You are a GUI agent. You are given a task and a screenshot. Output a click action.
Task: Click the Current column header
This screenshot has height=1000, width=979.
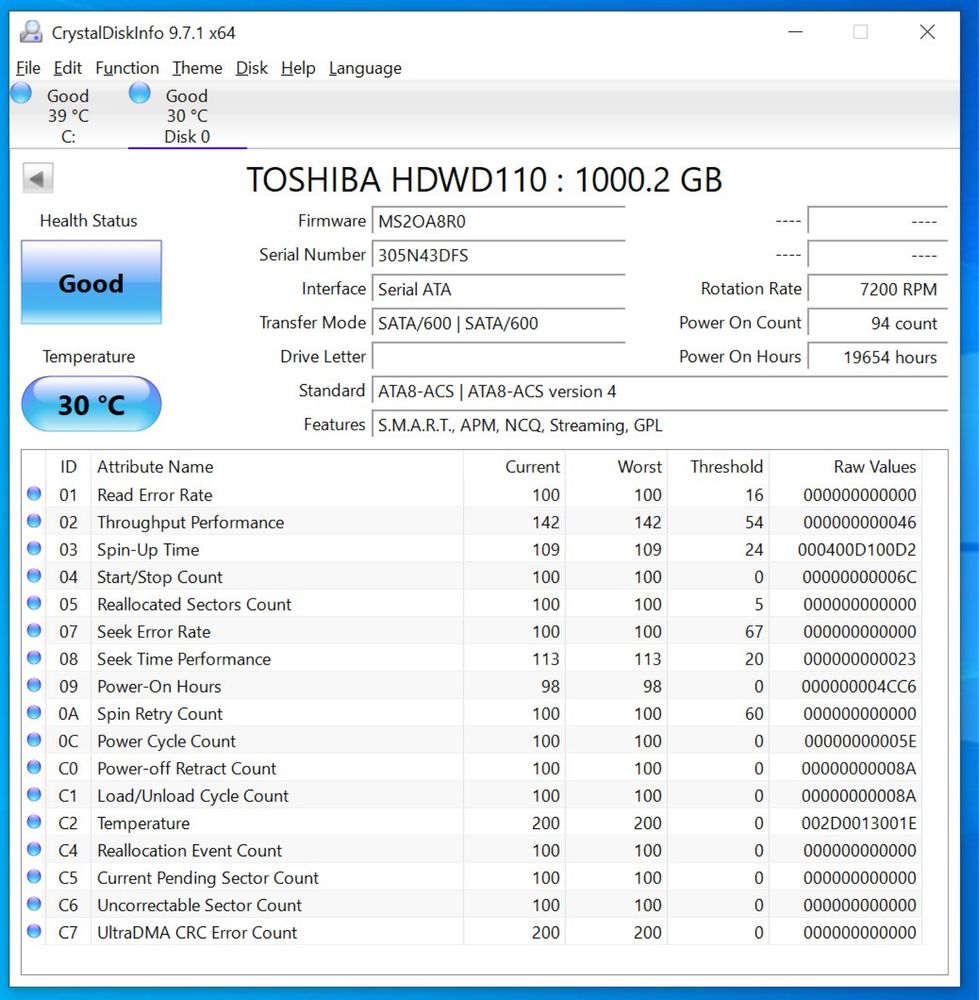(x=533, y=467)
